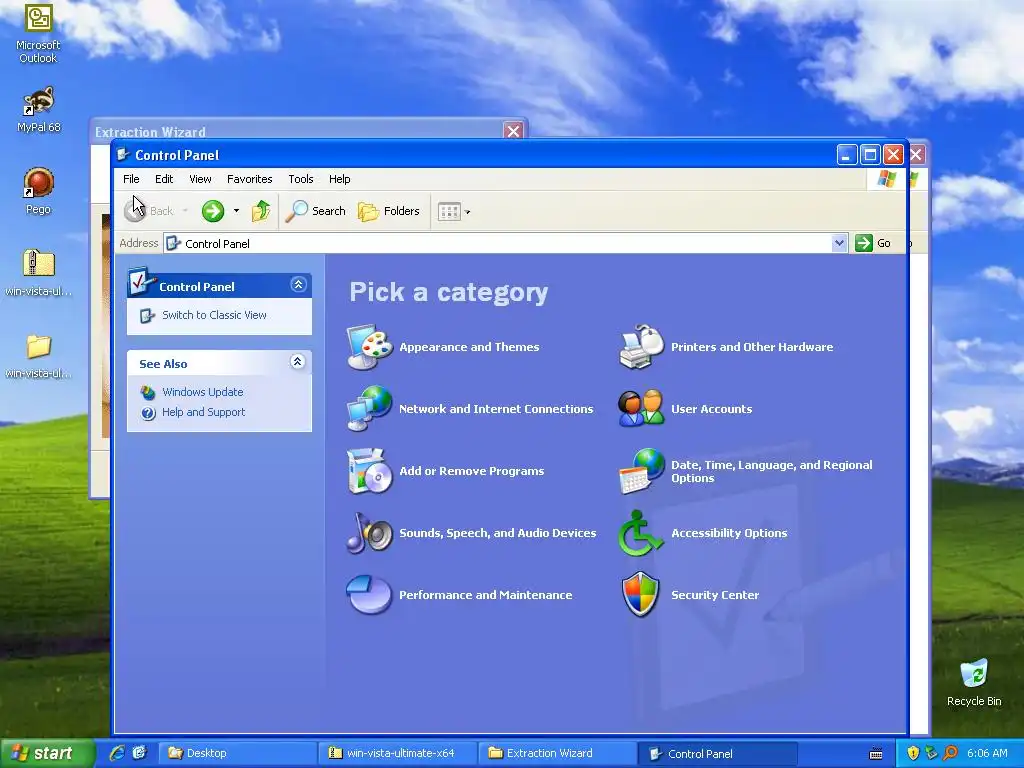The height and width of the screenshot is (768, 1024).
Task: Click the Help and Support question icon
Action: tap(148, 413)
